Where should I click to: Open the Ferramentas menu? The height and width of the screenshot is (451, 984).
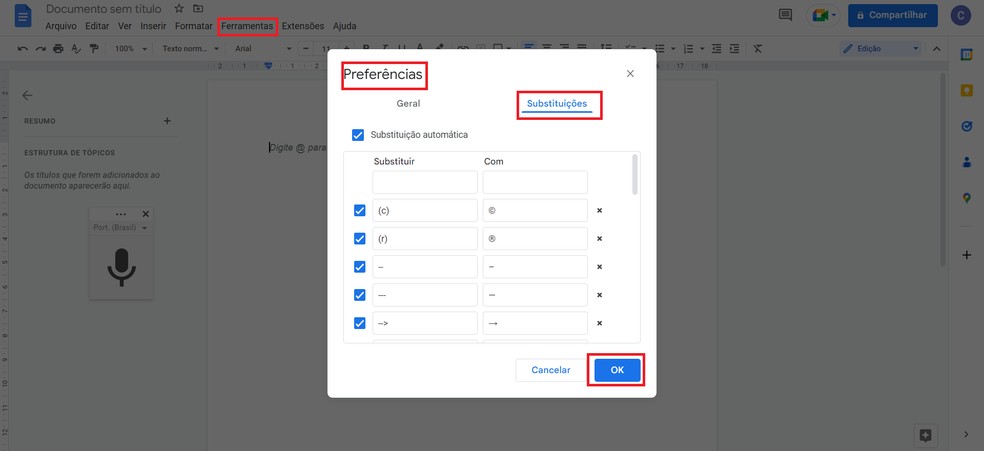click(247, 26)
